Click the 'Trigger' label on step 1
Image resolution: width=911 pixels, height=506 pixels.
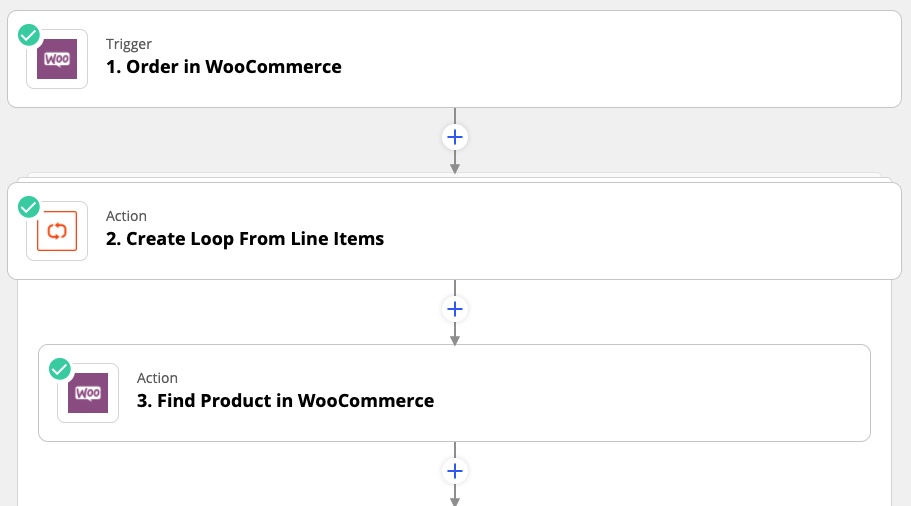pos(128,44)
